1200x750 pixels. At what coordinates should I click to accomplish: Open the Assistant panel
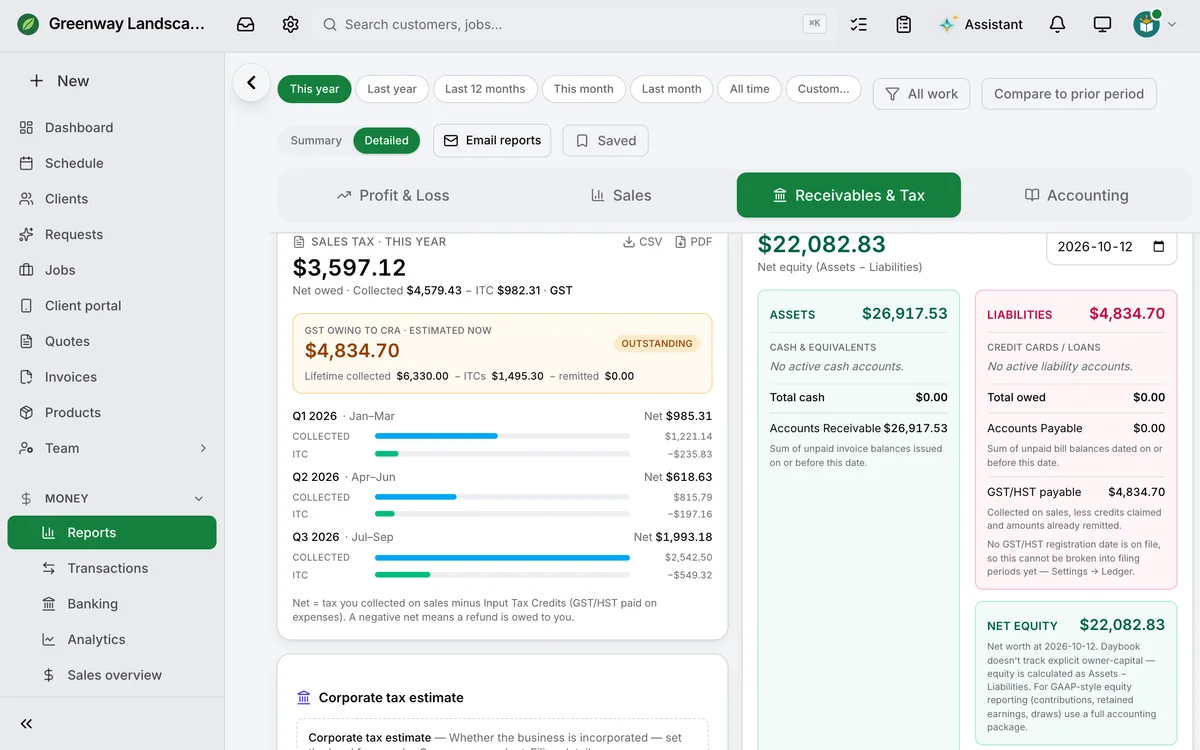(981, 24)
